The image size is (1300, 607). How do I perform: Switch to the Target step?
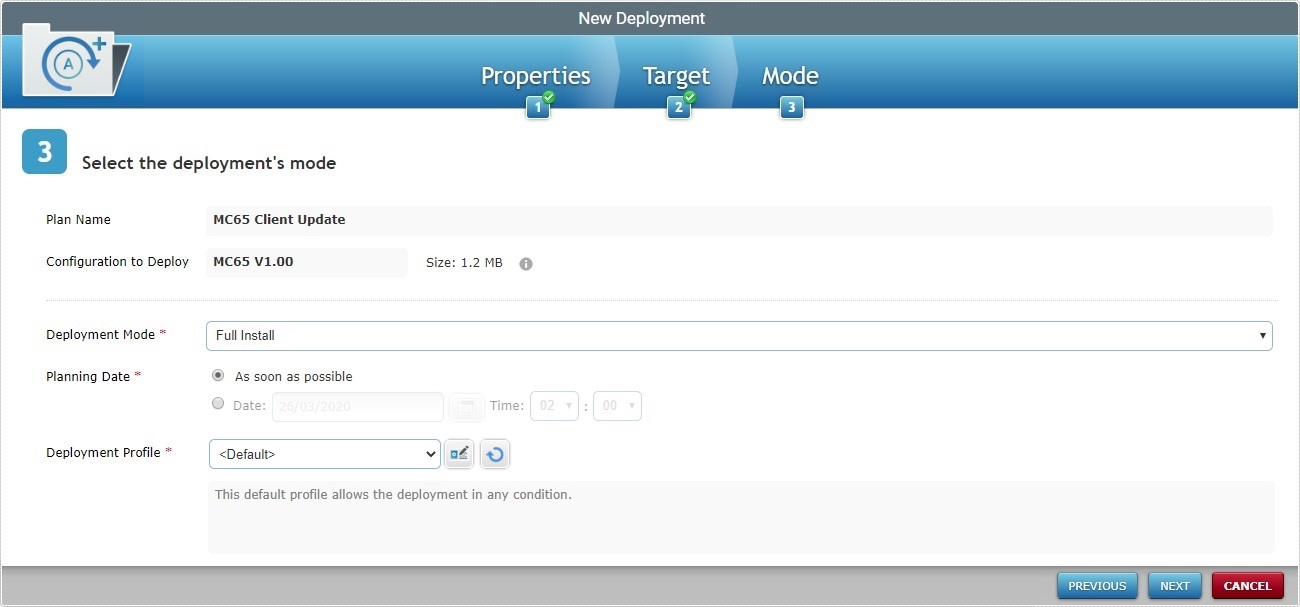click(x=676, y=75)
